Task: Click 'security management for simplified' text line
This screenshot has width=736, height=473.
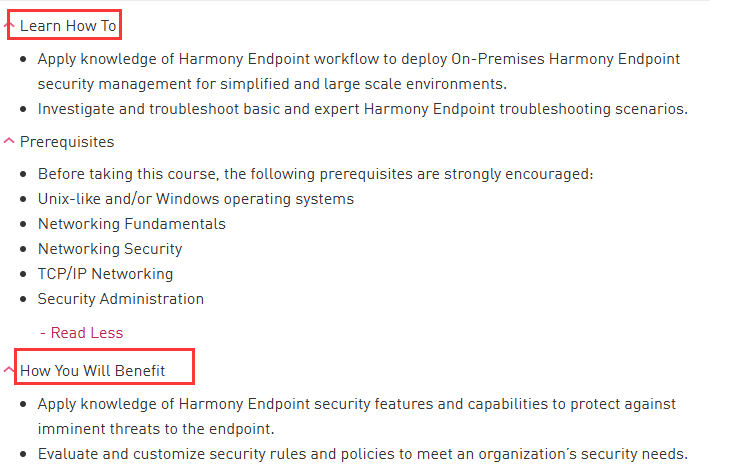Action: pos(272,84)
